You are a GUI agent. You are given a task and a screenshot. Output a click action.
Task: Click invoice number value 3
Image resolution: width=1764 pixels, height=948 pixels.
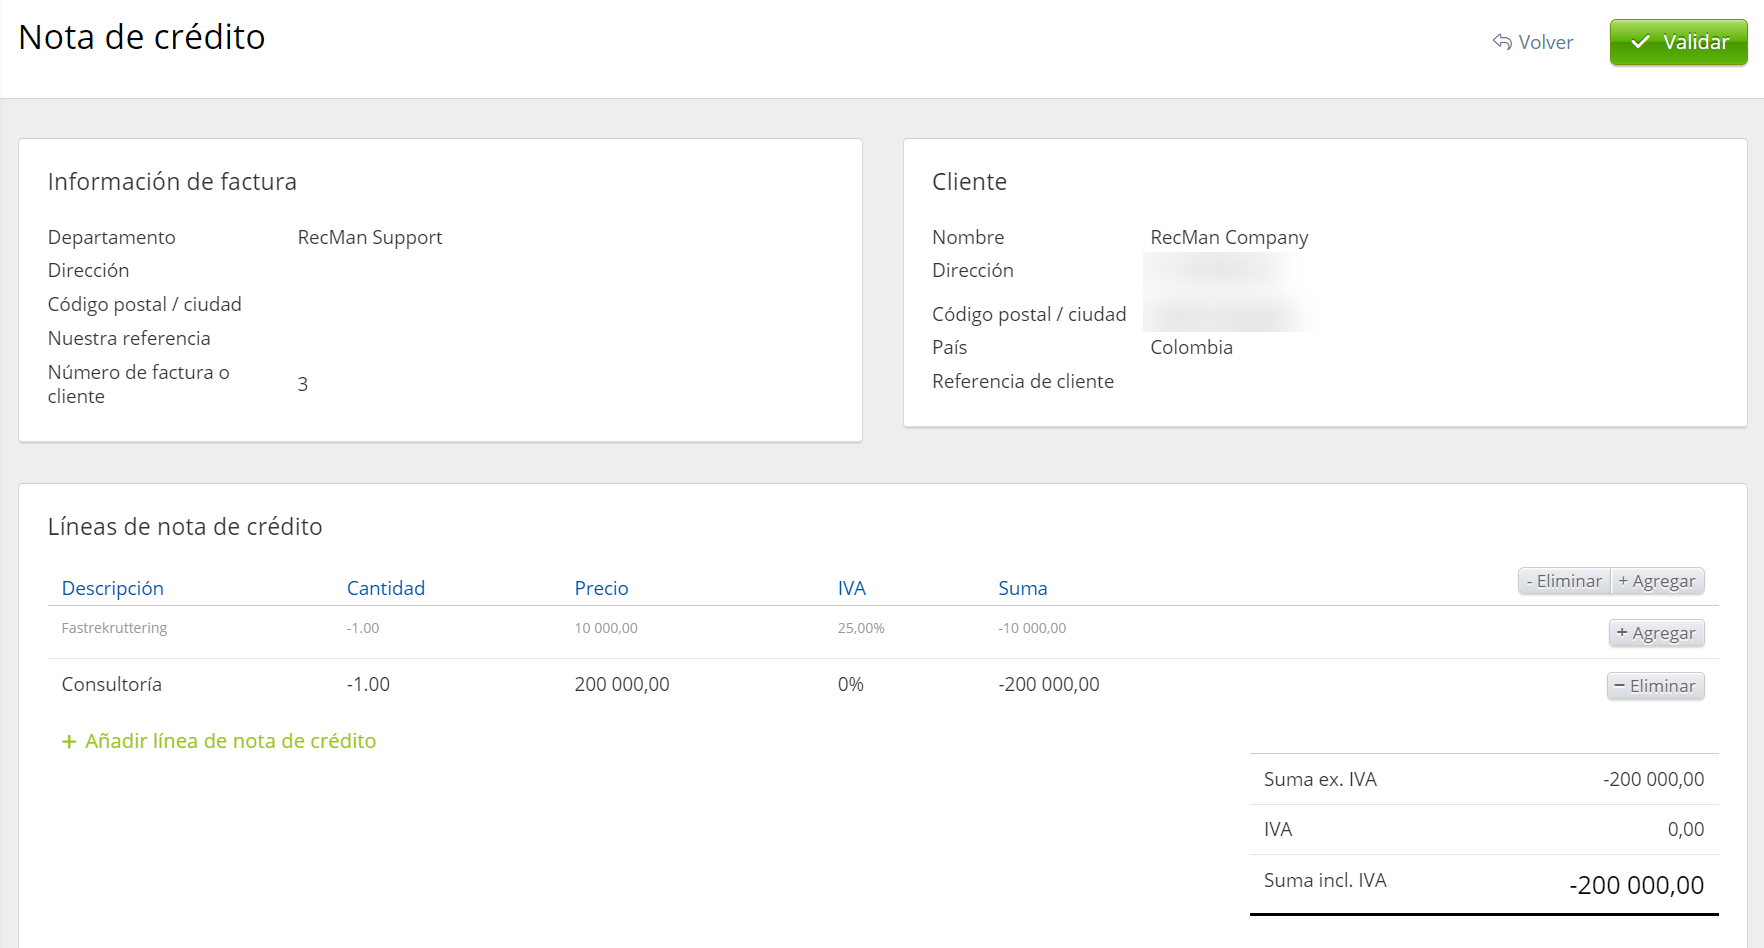(302, 384)
